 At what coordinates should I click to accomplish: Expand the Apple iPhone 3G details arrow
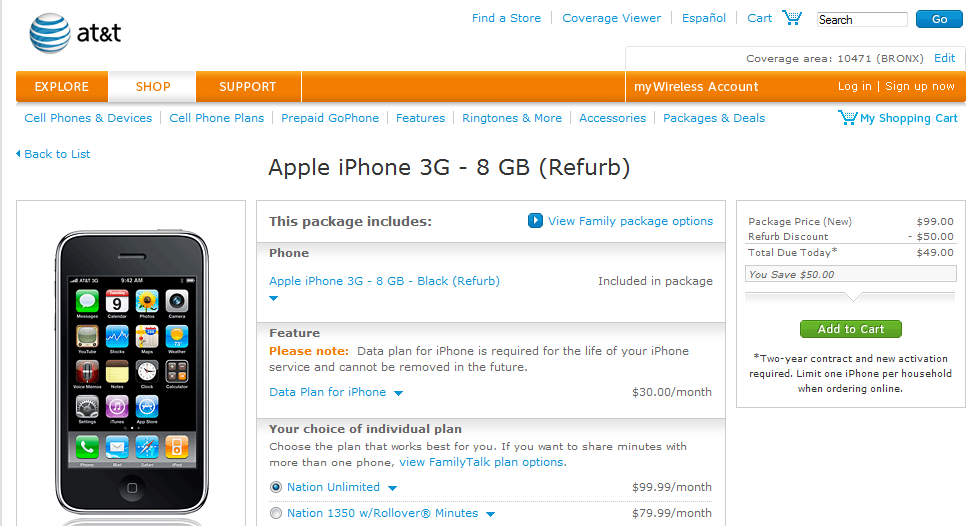274,298
